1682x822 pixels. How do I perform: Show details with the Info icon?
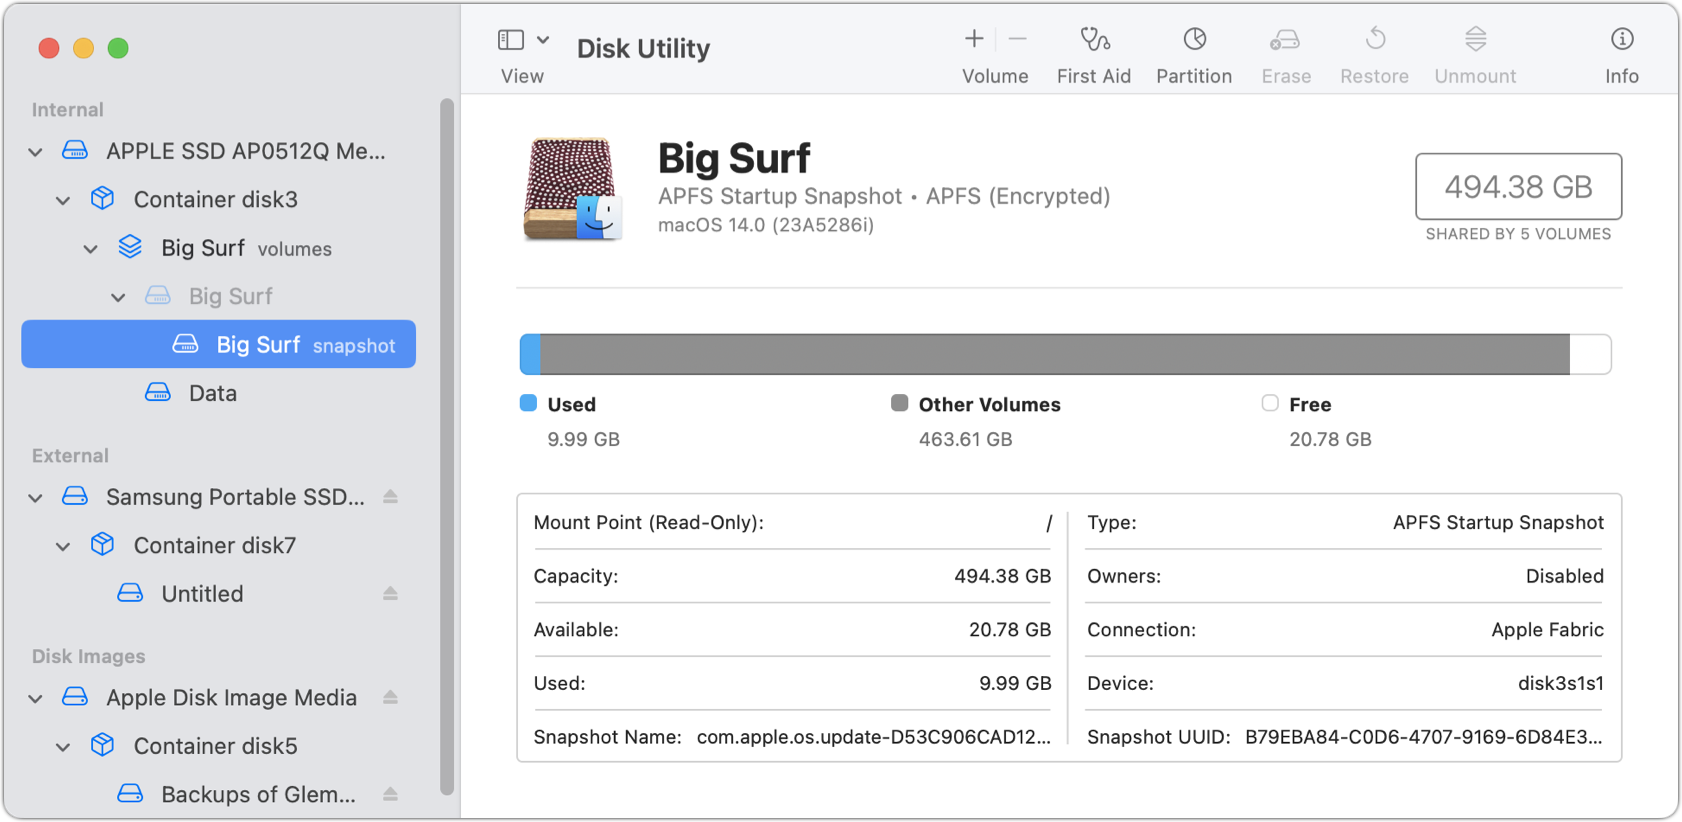[1622, 39]
